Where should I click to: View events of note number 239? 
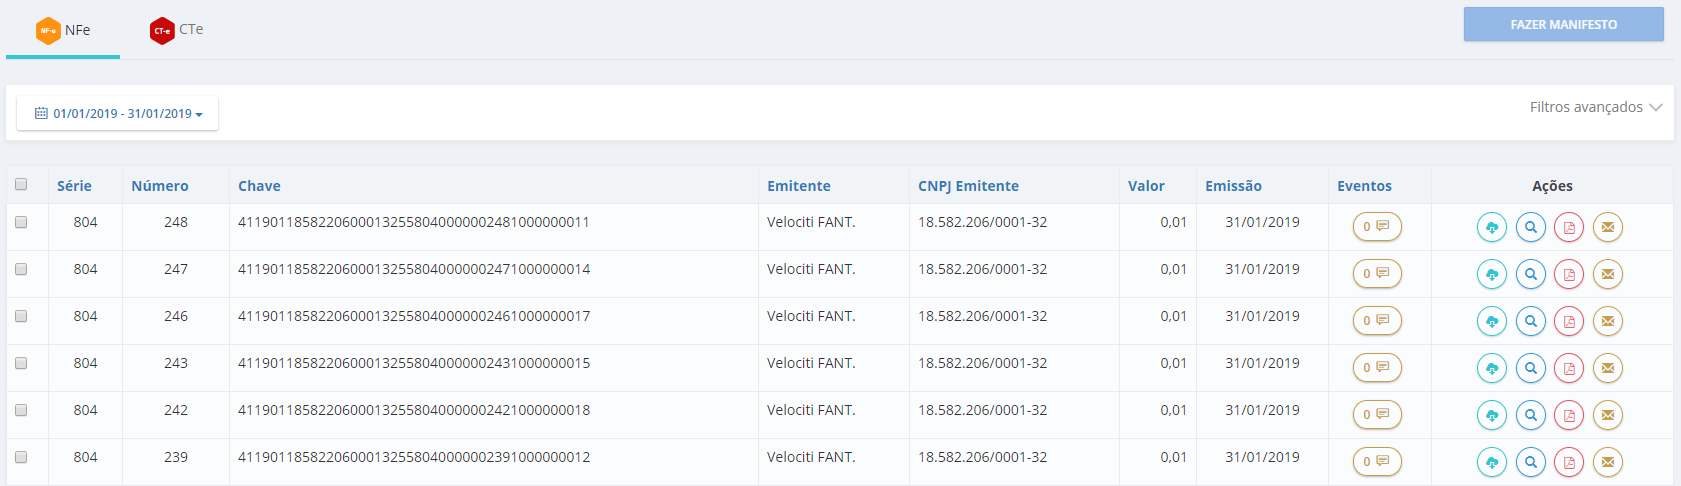(x=1377, y=461)
